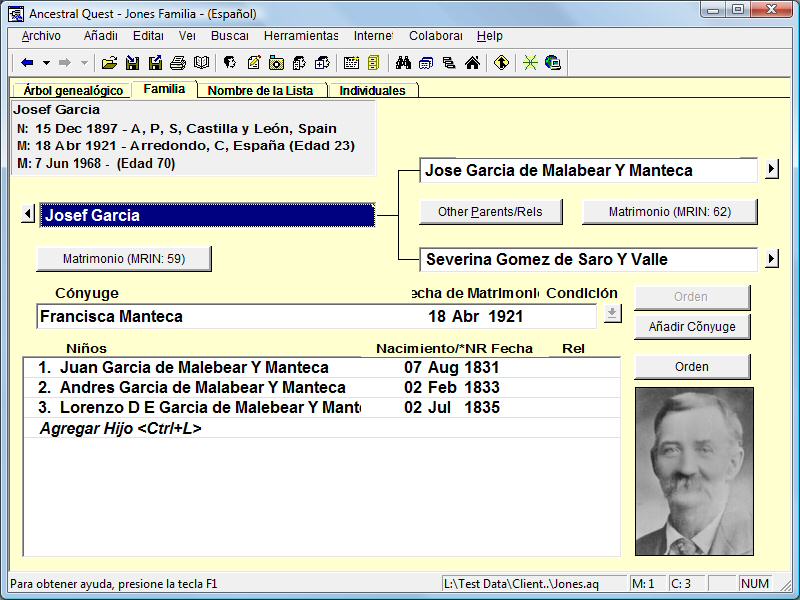Click the camera toolbar icon
800x600 pixels.
coord(276,63)
